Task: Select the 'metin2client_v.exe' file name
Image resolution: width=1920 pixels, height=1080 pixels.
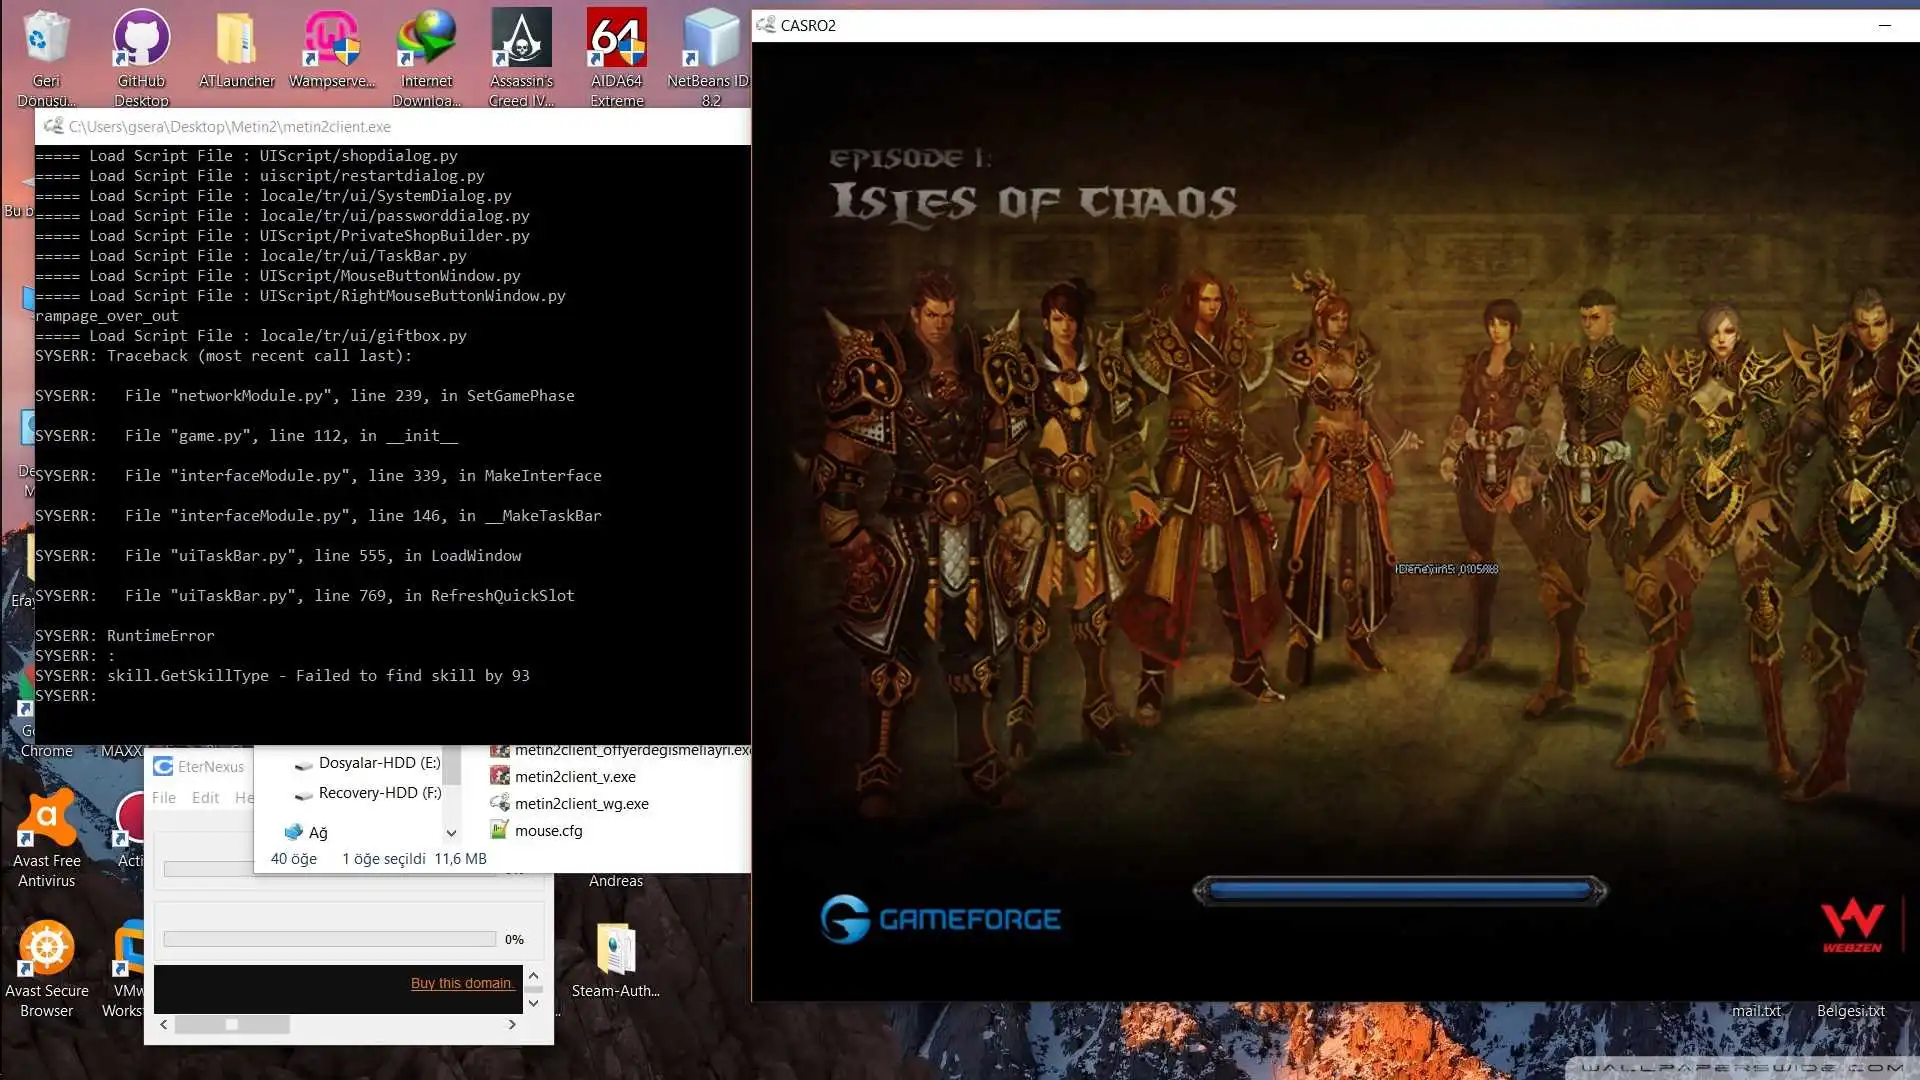Action: tap(575, 776)
